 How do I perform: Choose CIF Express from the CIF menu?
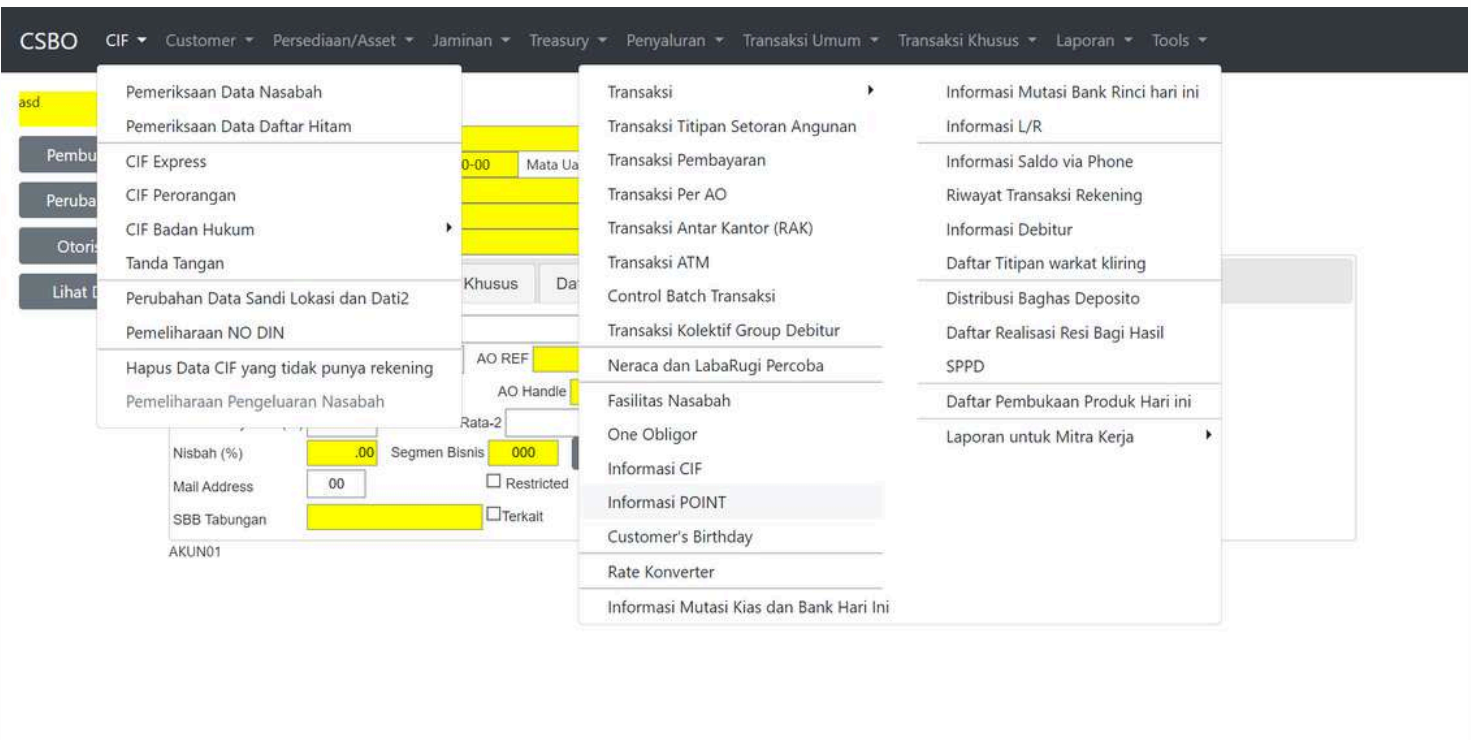coord(166,161)
